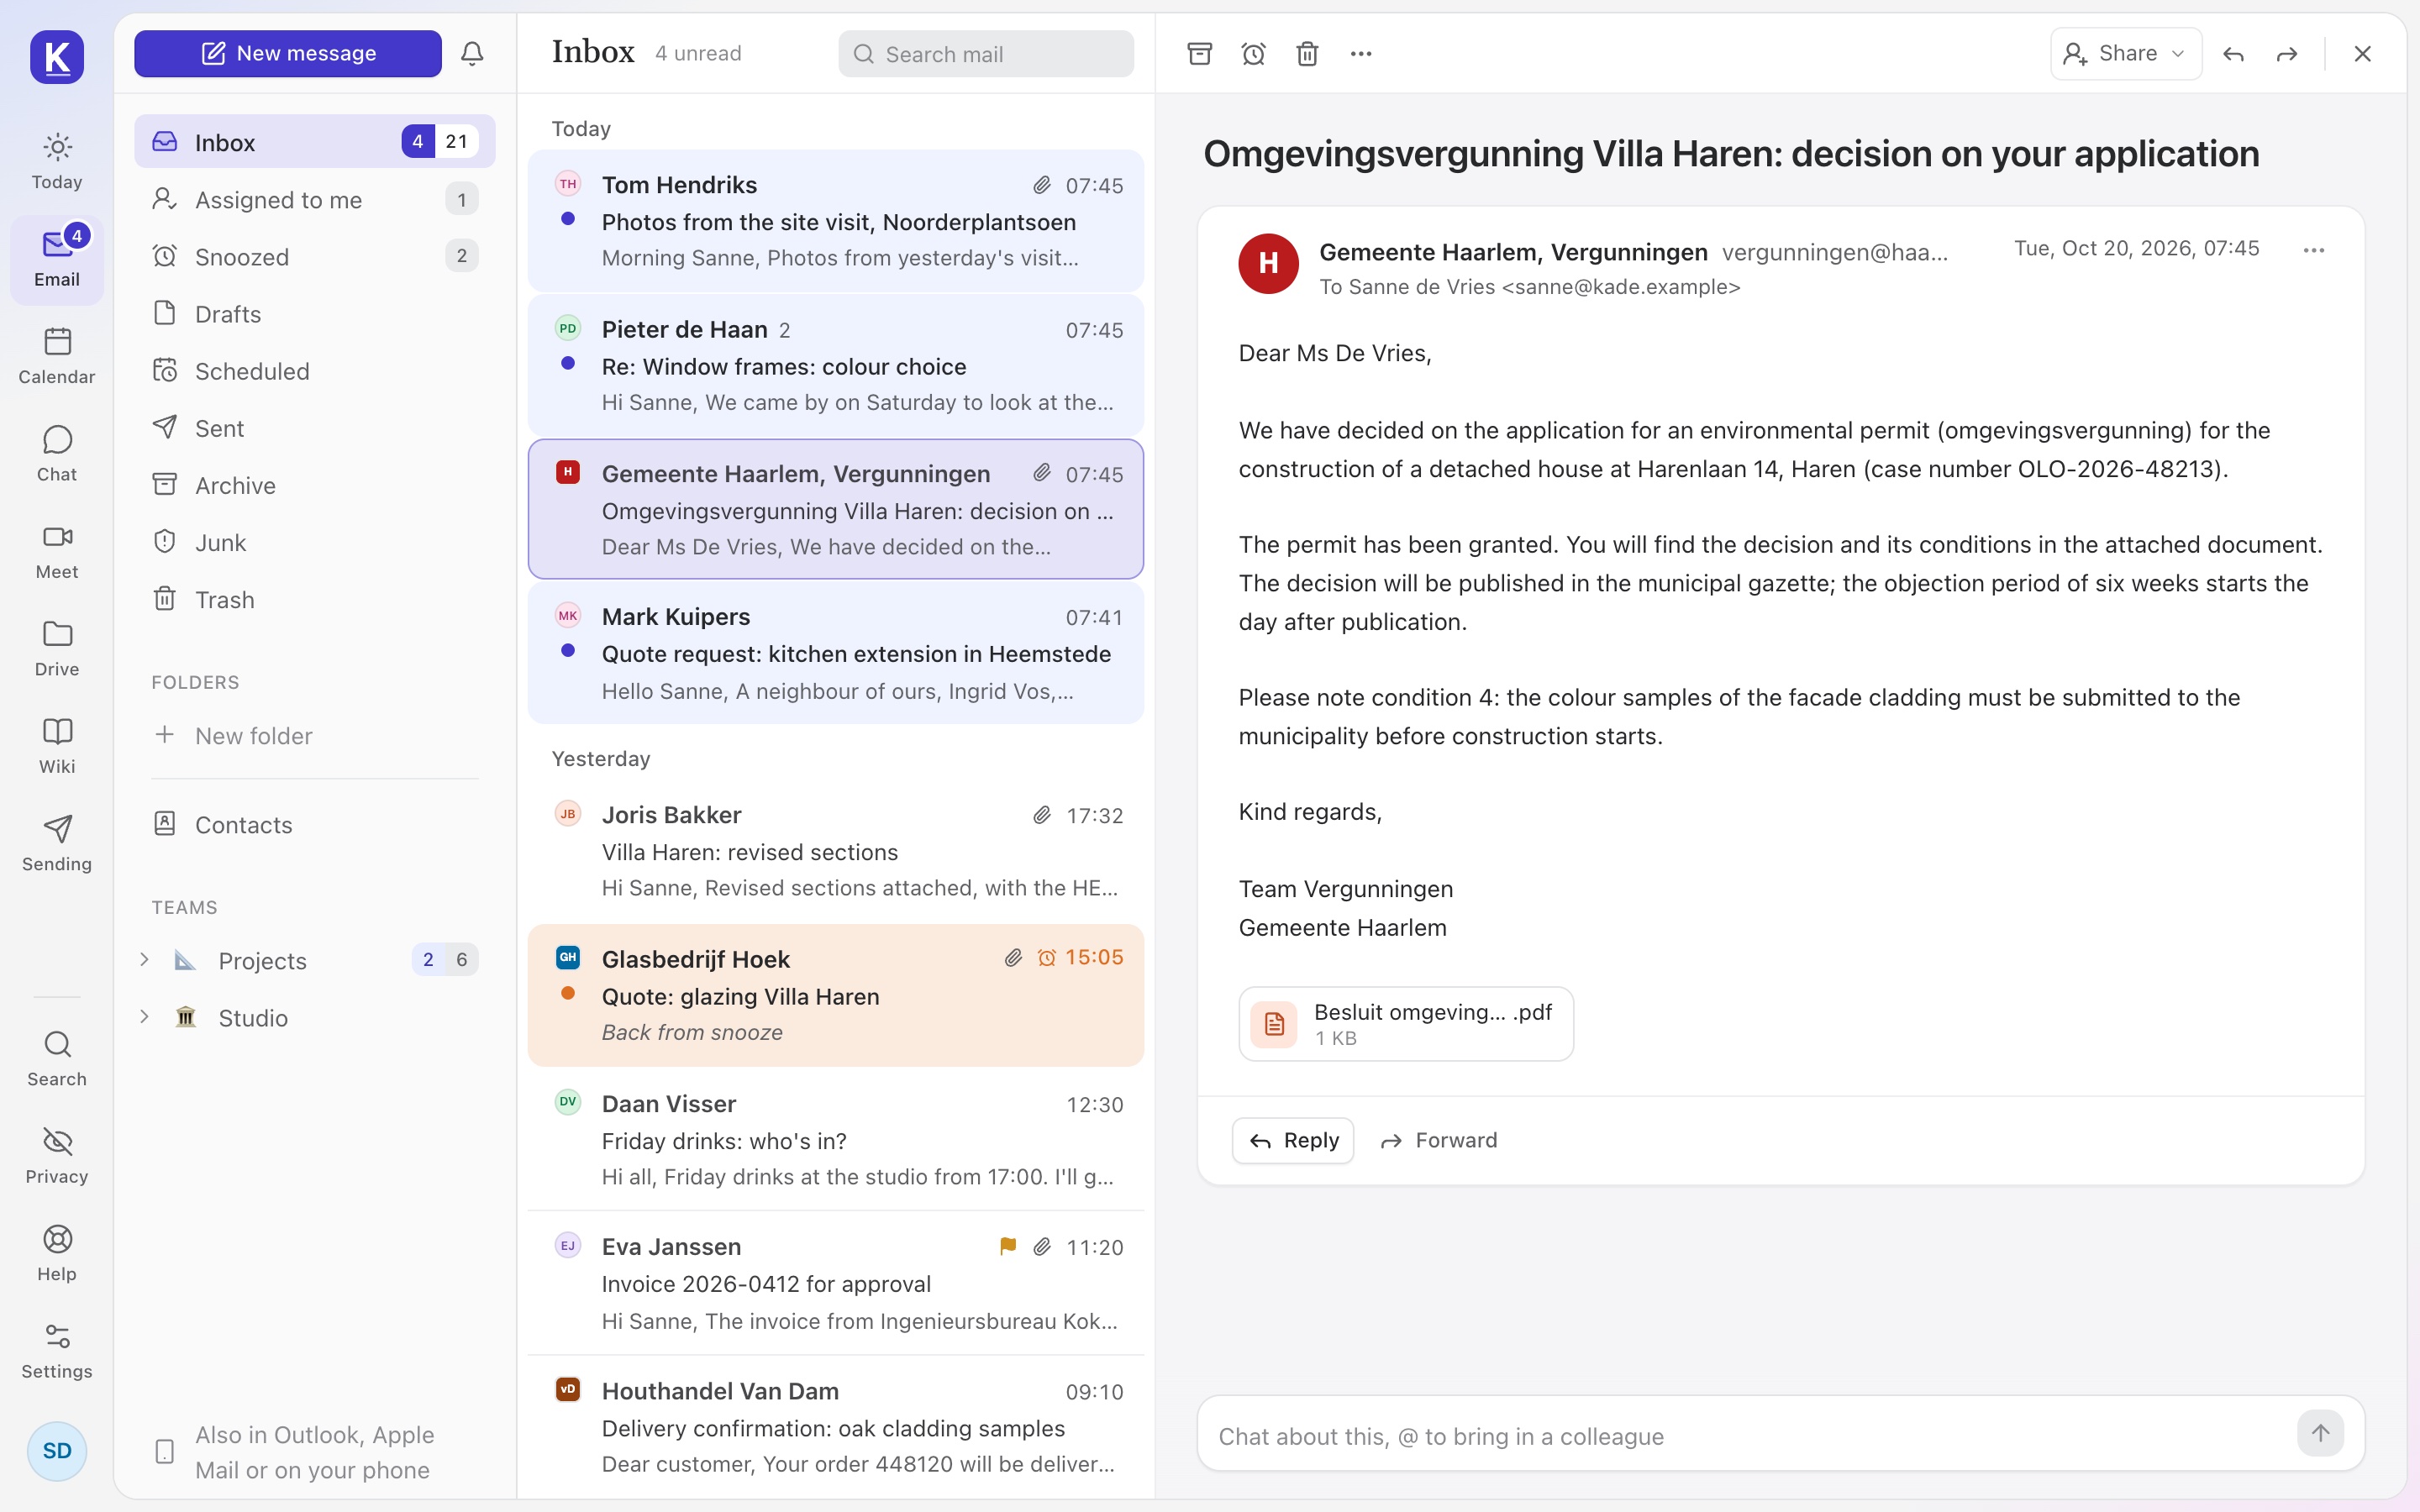2420x1512 pixels.
Task: Open Besluit omgeving pdf attachment
Action: [x=1406, y=1023]
